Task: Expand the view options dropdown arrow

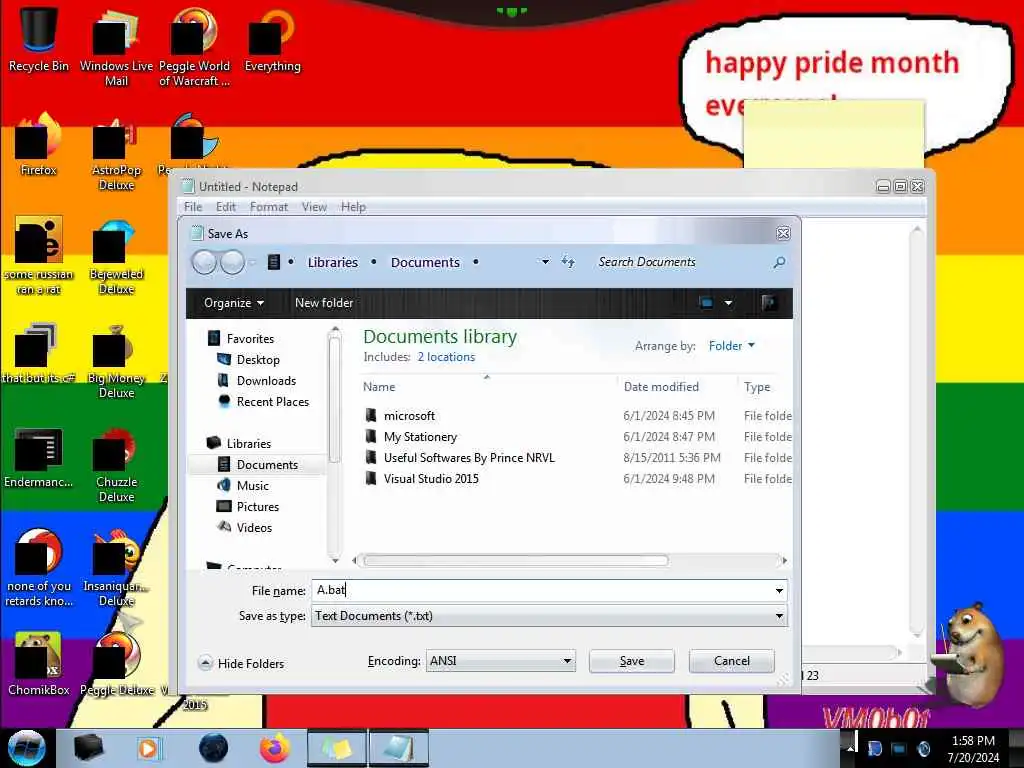Action: click(x=728, y=303)
